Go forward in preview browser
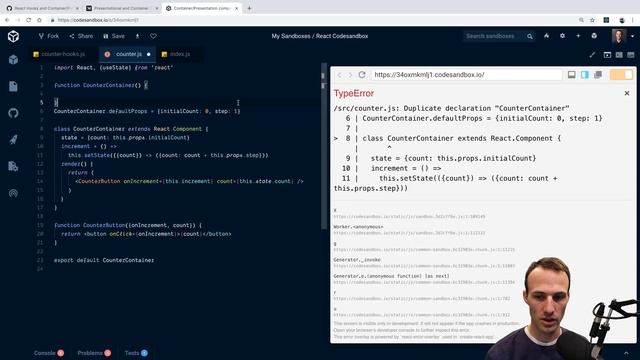The width and height of the screenshot is (640, 360). 350,75
